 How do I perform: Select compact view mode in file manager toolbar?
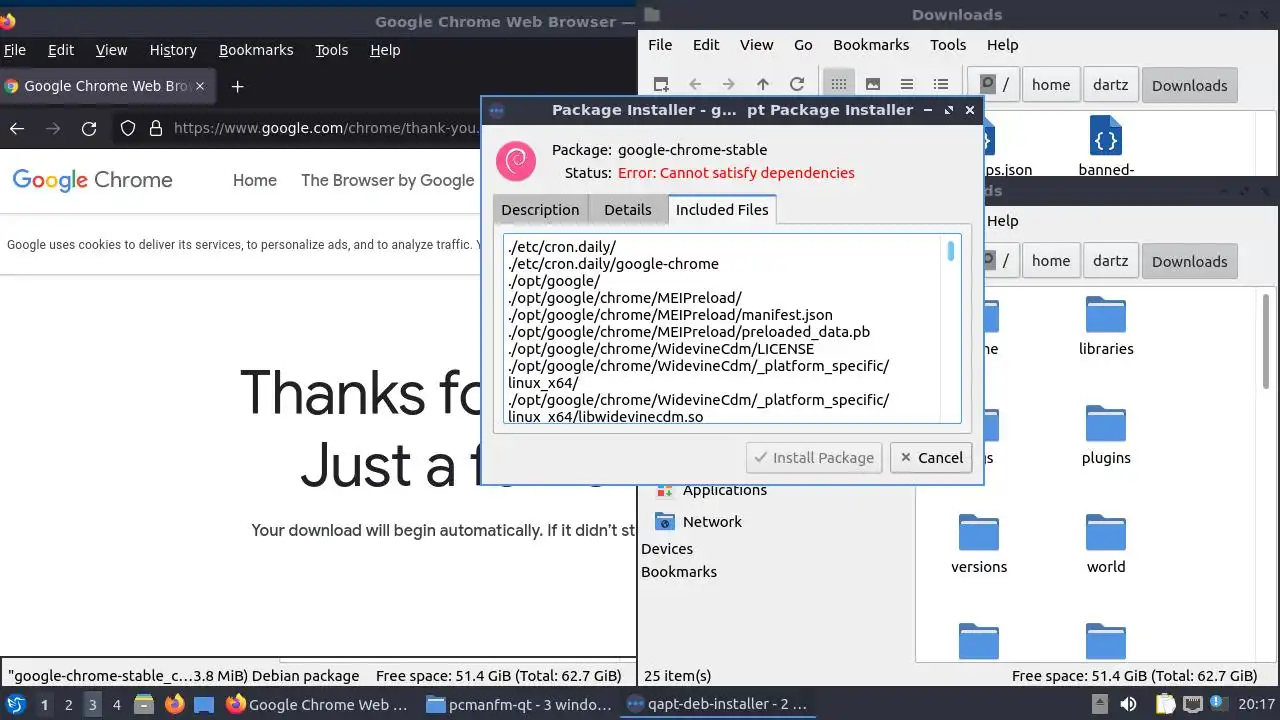pyautogui.click(x=906, y=85)
